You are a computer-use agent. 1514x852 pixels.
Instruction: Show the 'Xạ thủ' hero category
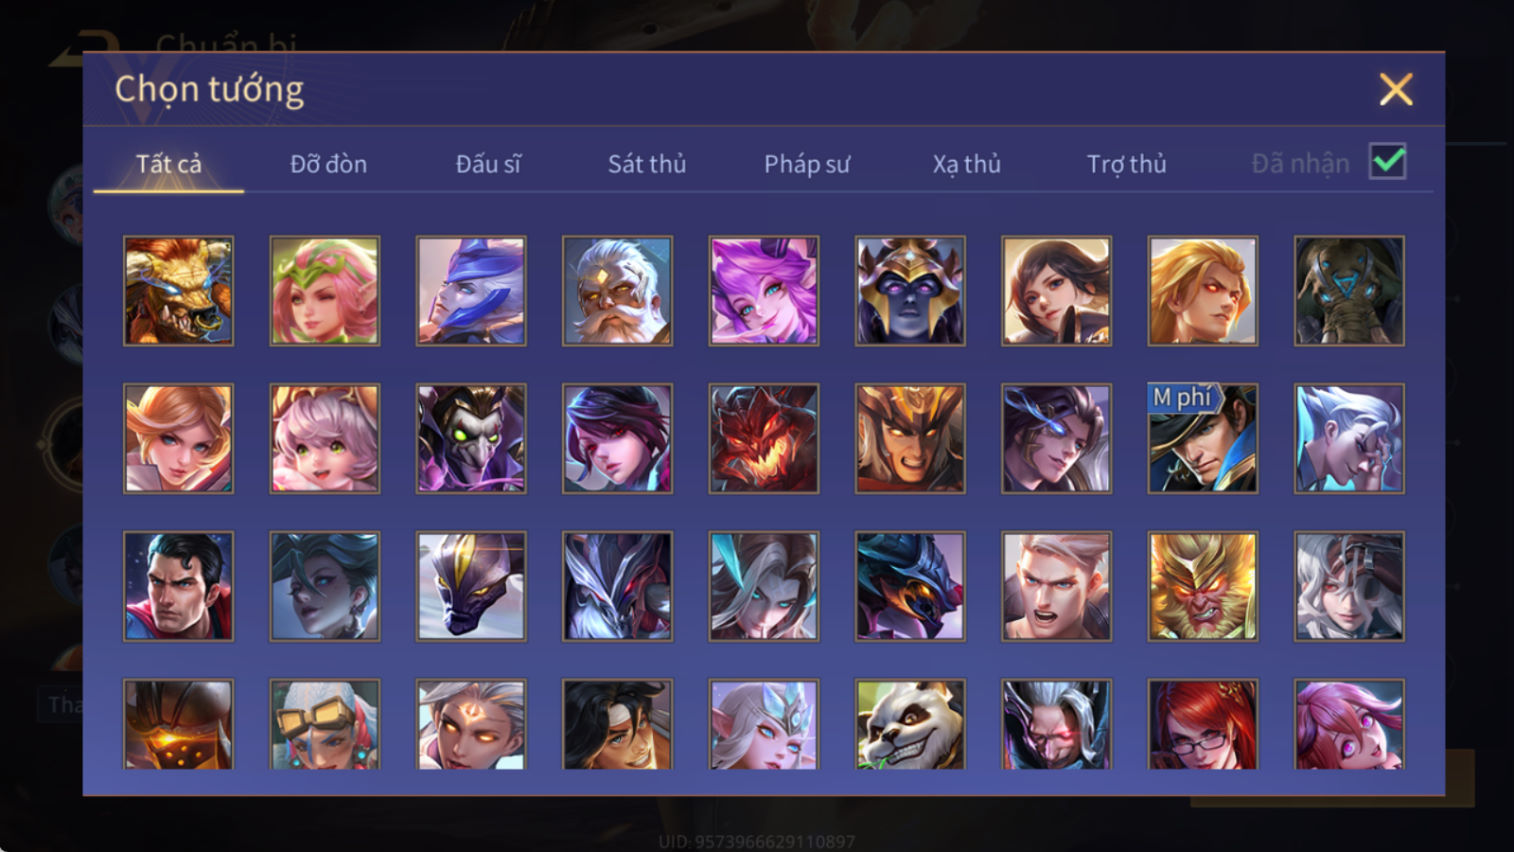click(966, 163)
